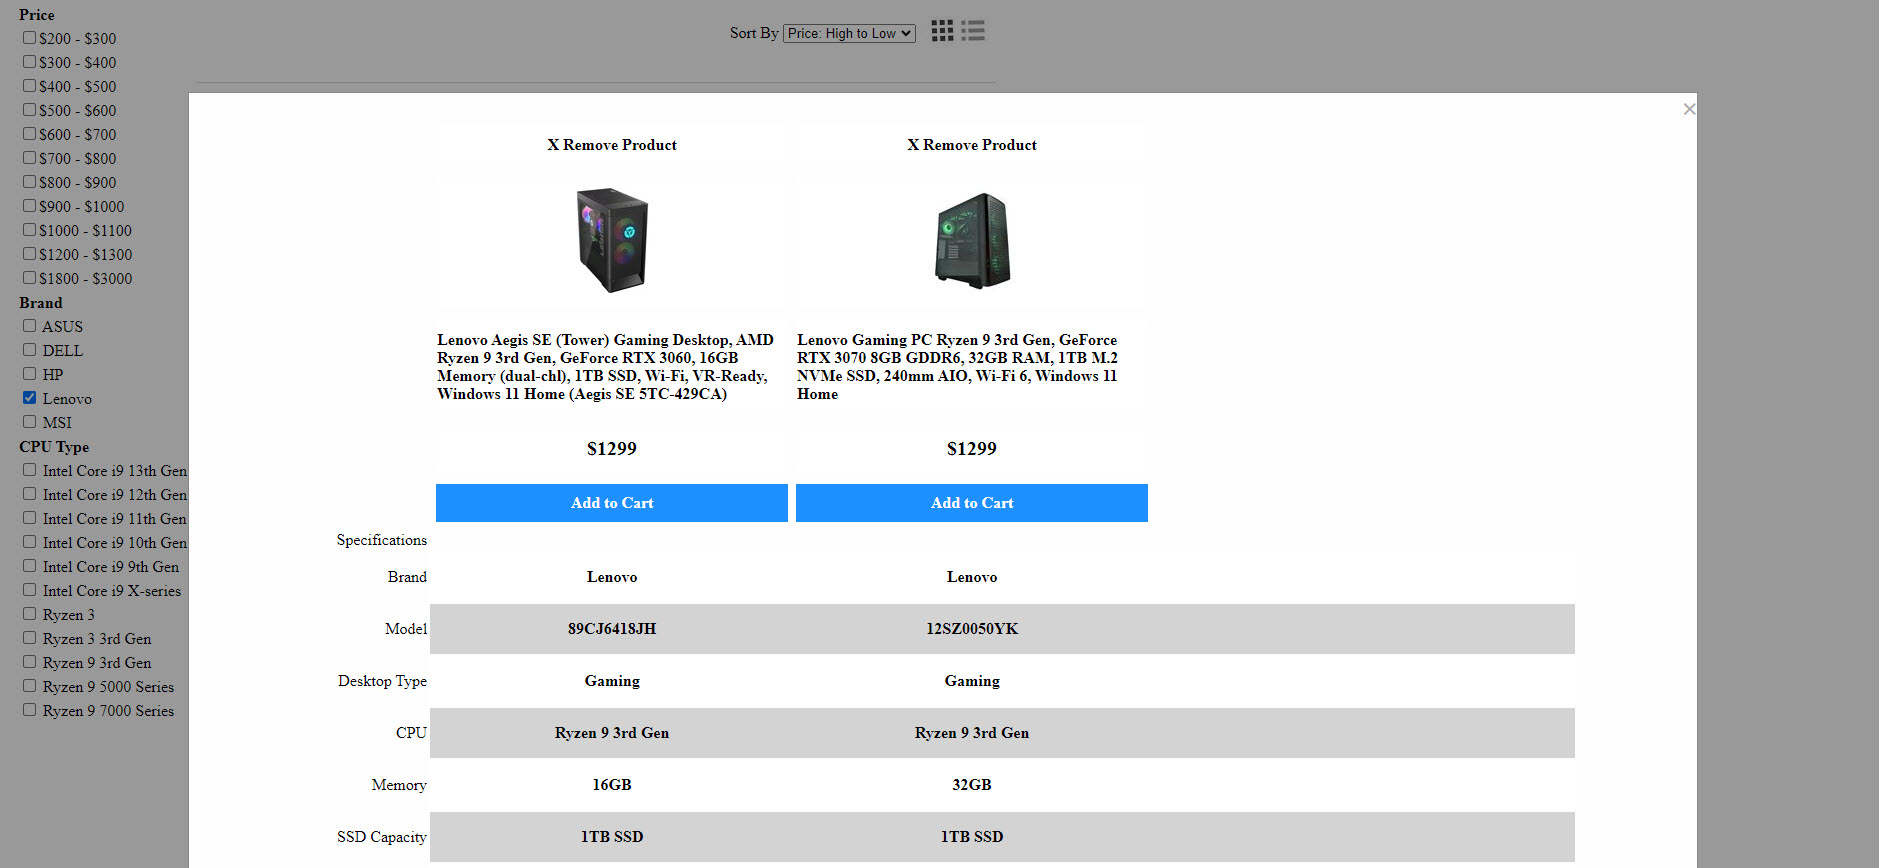Close the product comparison popup

[1689, 109]
